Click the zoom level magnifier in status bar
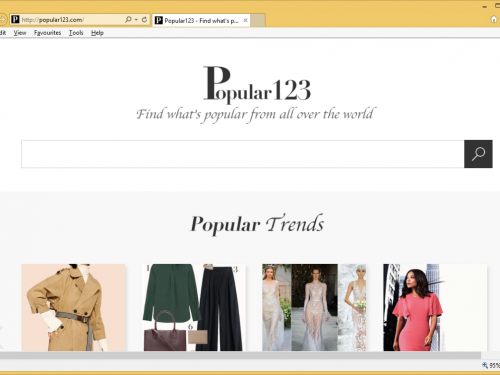The width and height of the screenshot is (500, 375). point(485,366)
